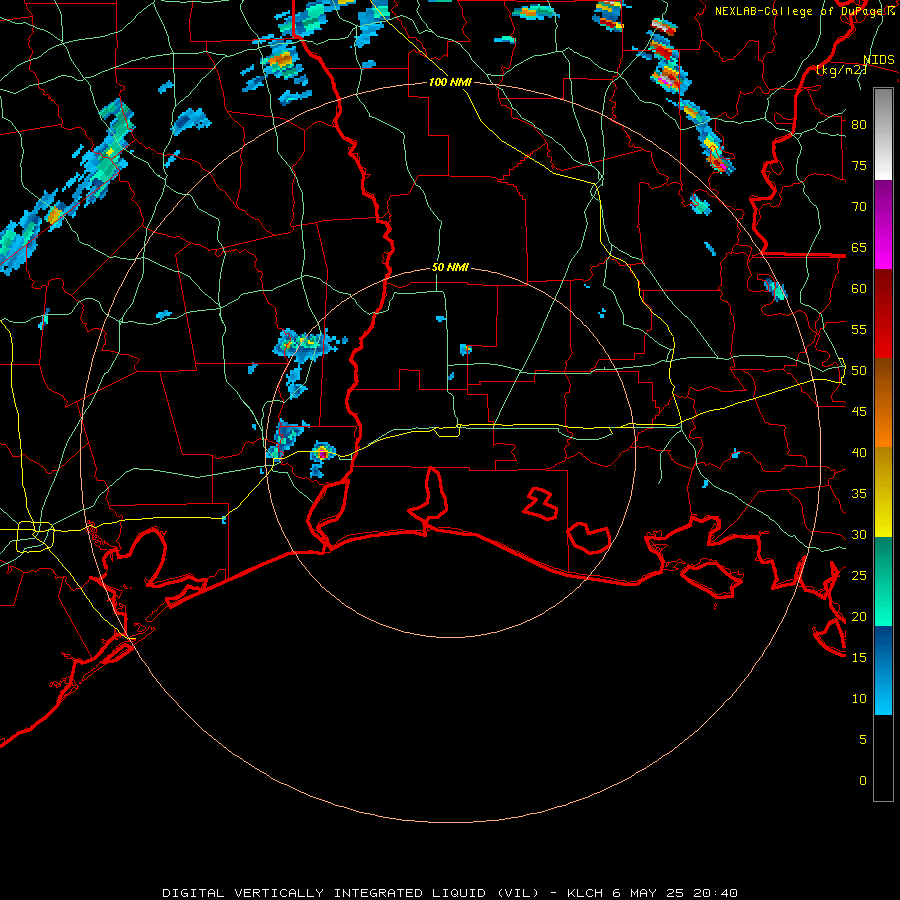Image resolution: width=900 pixels, height=900 pixels.
Task: Click the "50 NMI" range ring label
Action: [450, 267]
